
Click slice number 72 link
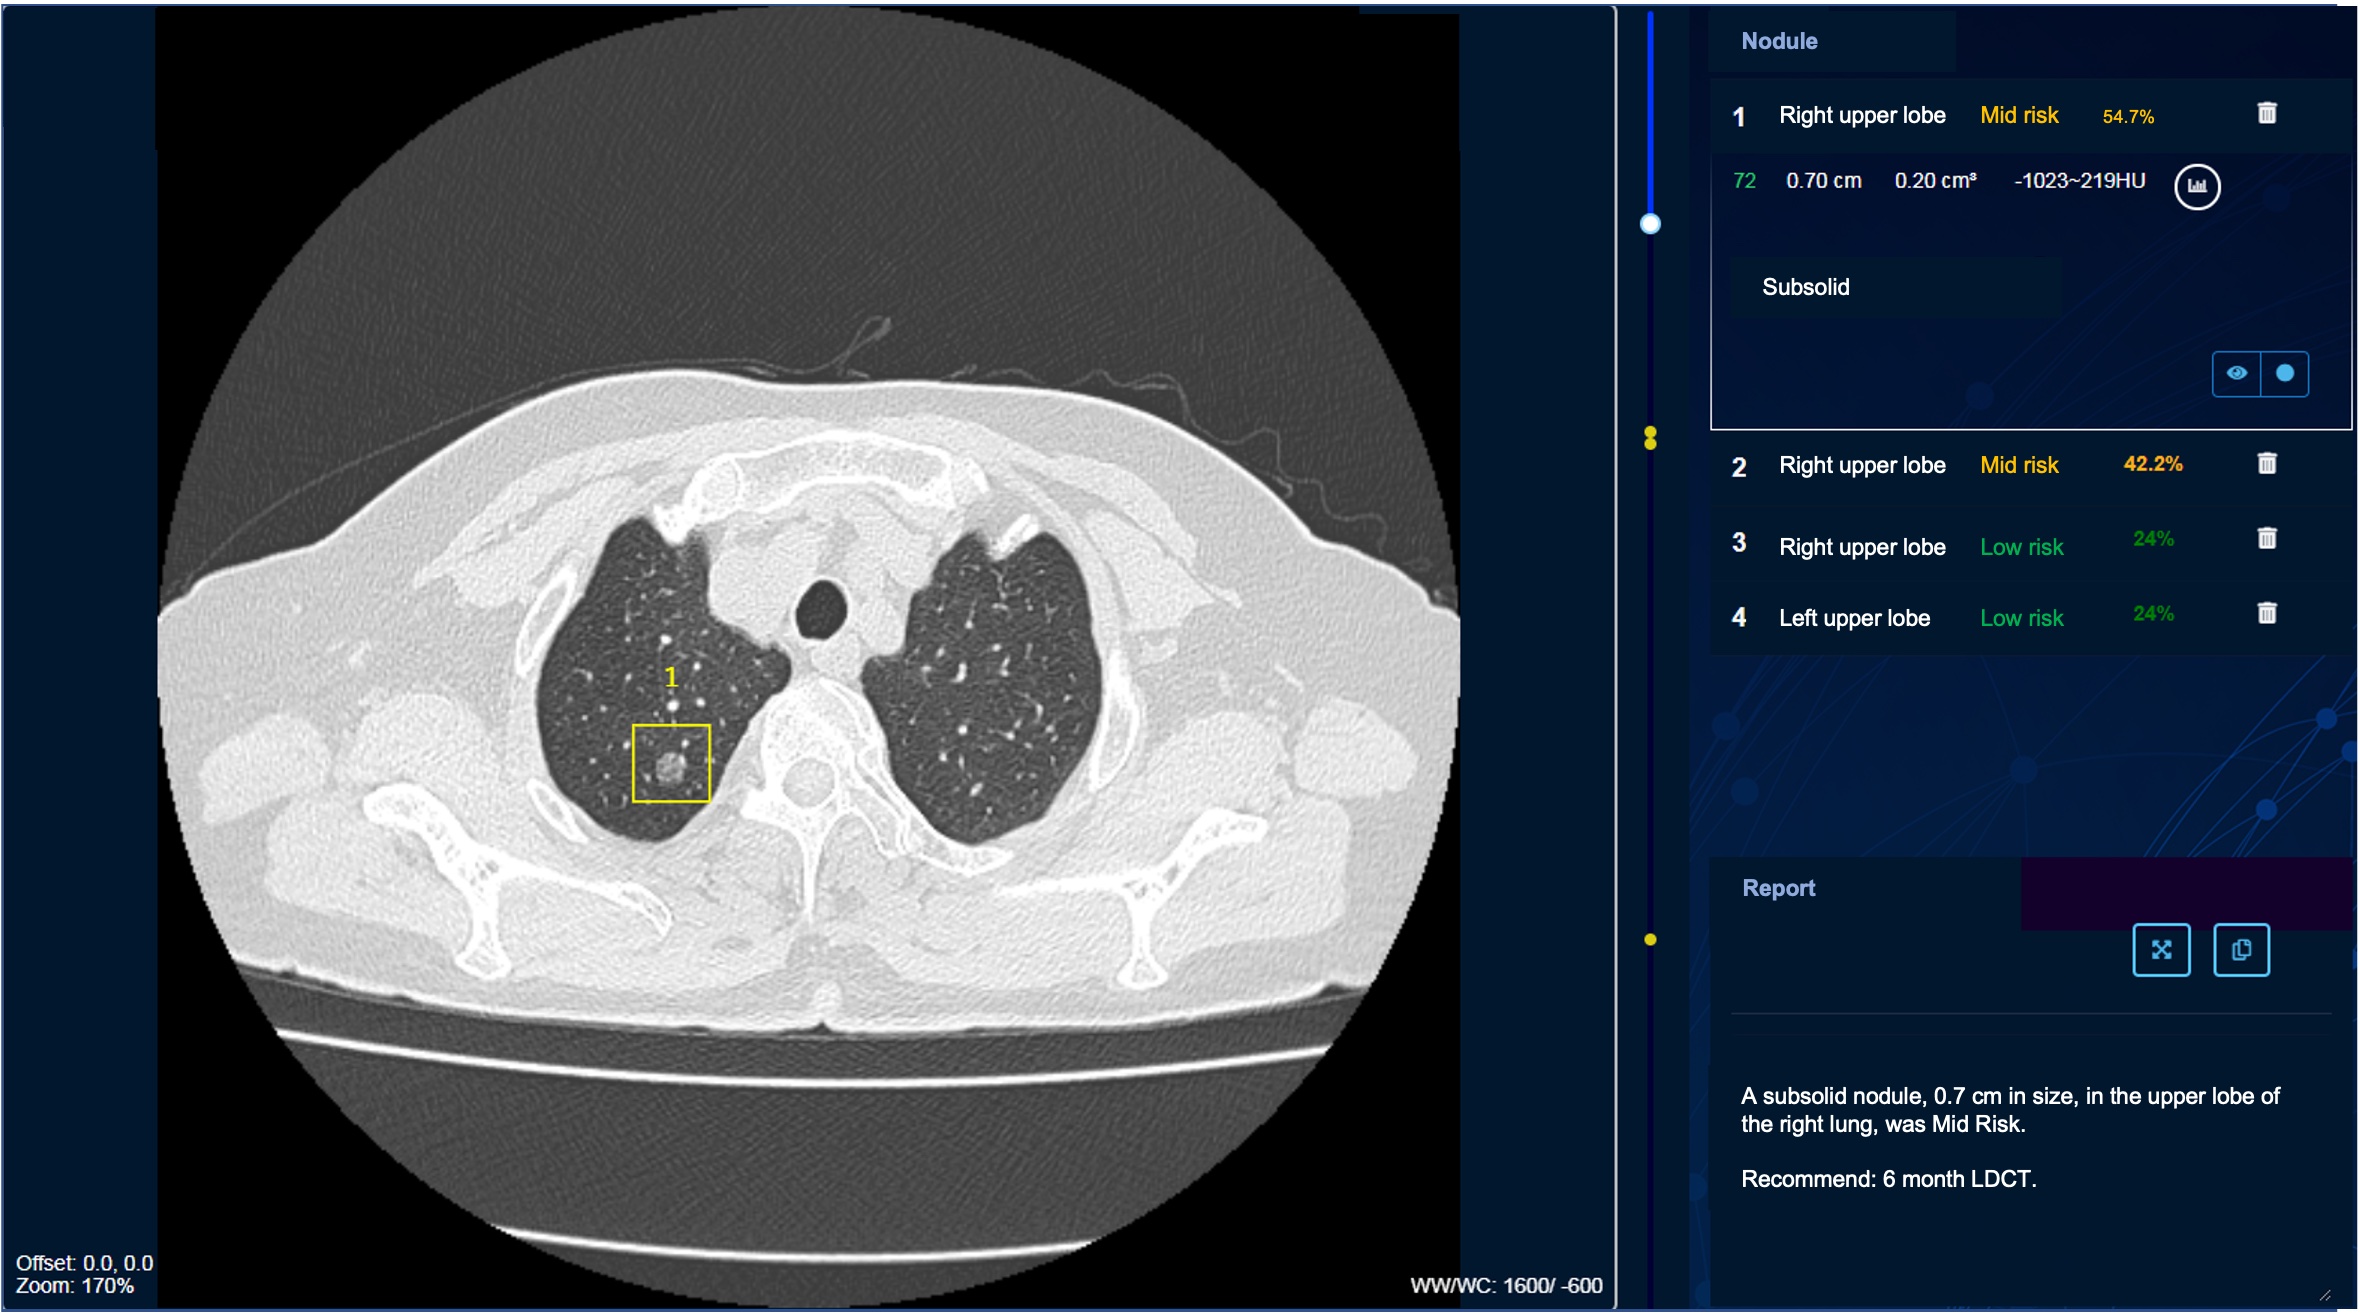pyautogui.click(x=1744, y=181)
